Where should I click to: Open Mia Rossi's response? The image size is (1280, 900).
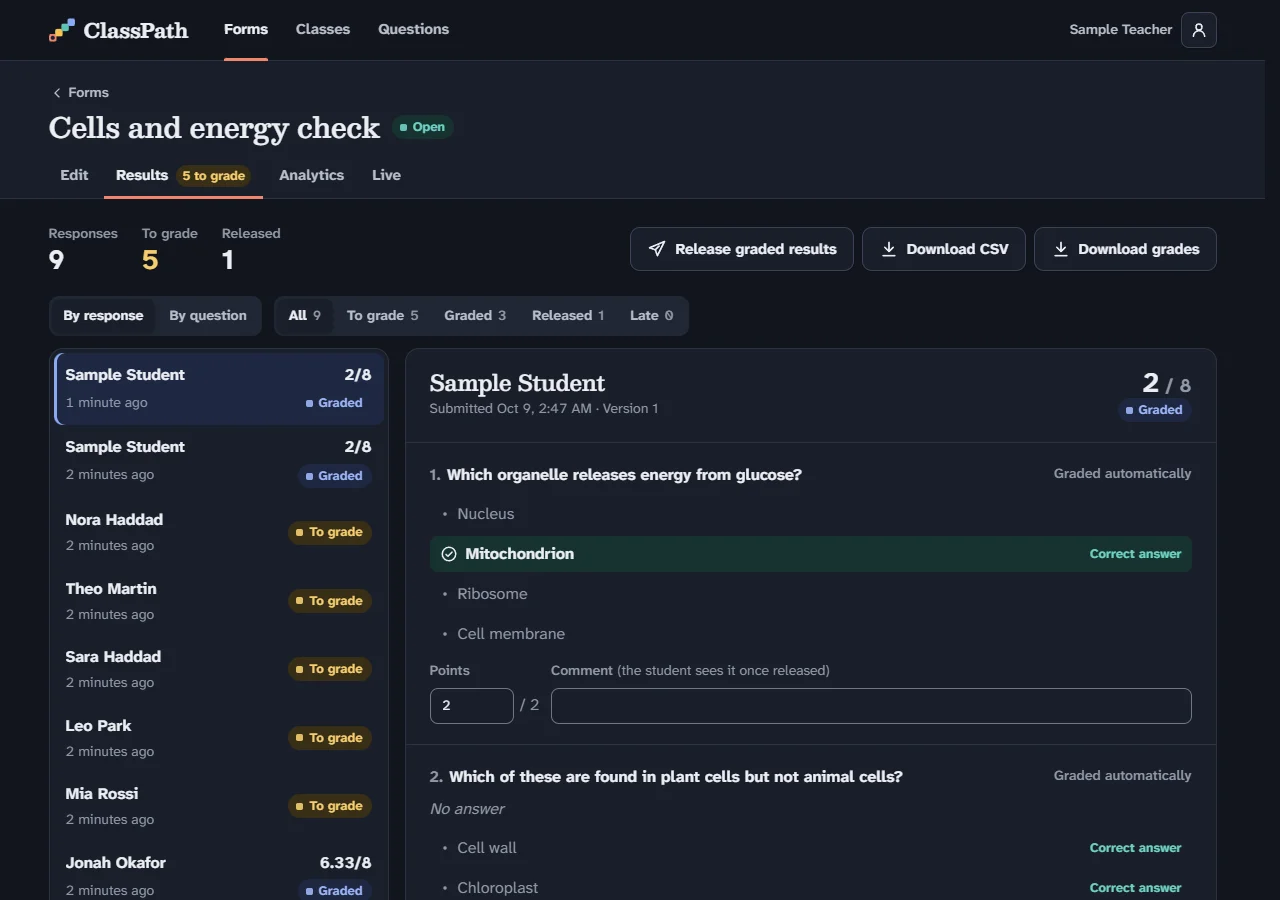tap(219, 806)
